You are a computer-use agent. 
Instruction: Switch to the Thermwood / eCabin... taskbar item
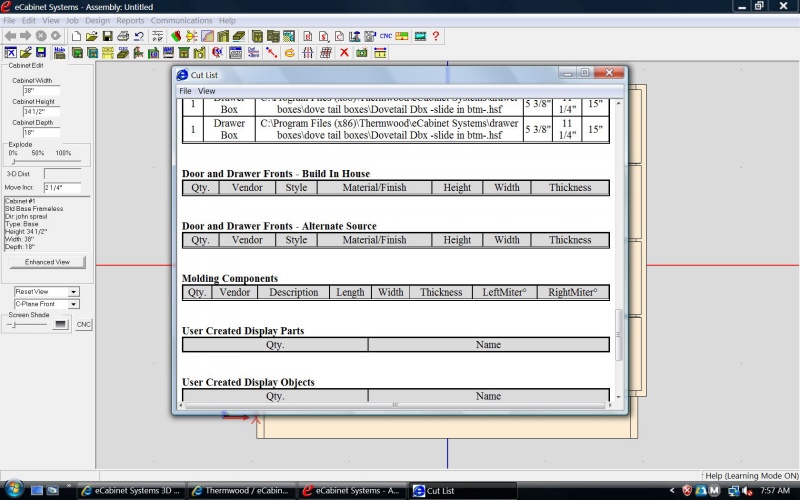pos(242,490)
